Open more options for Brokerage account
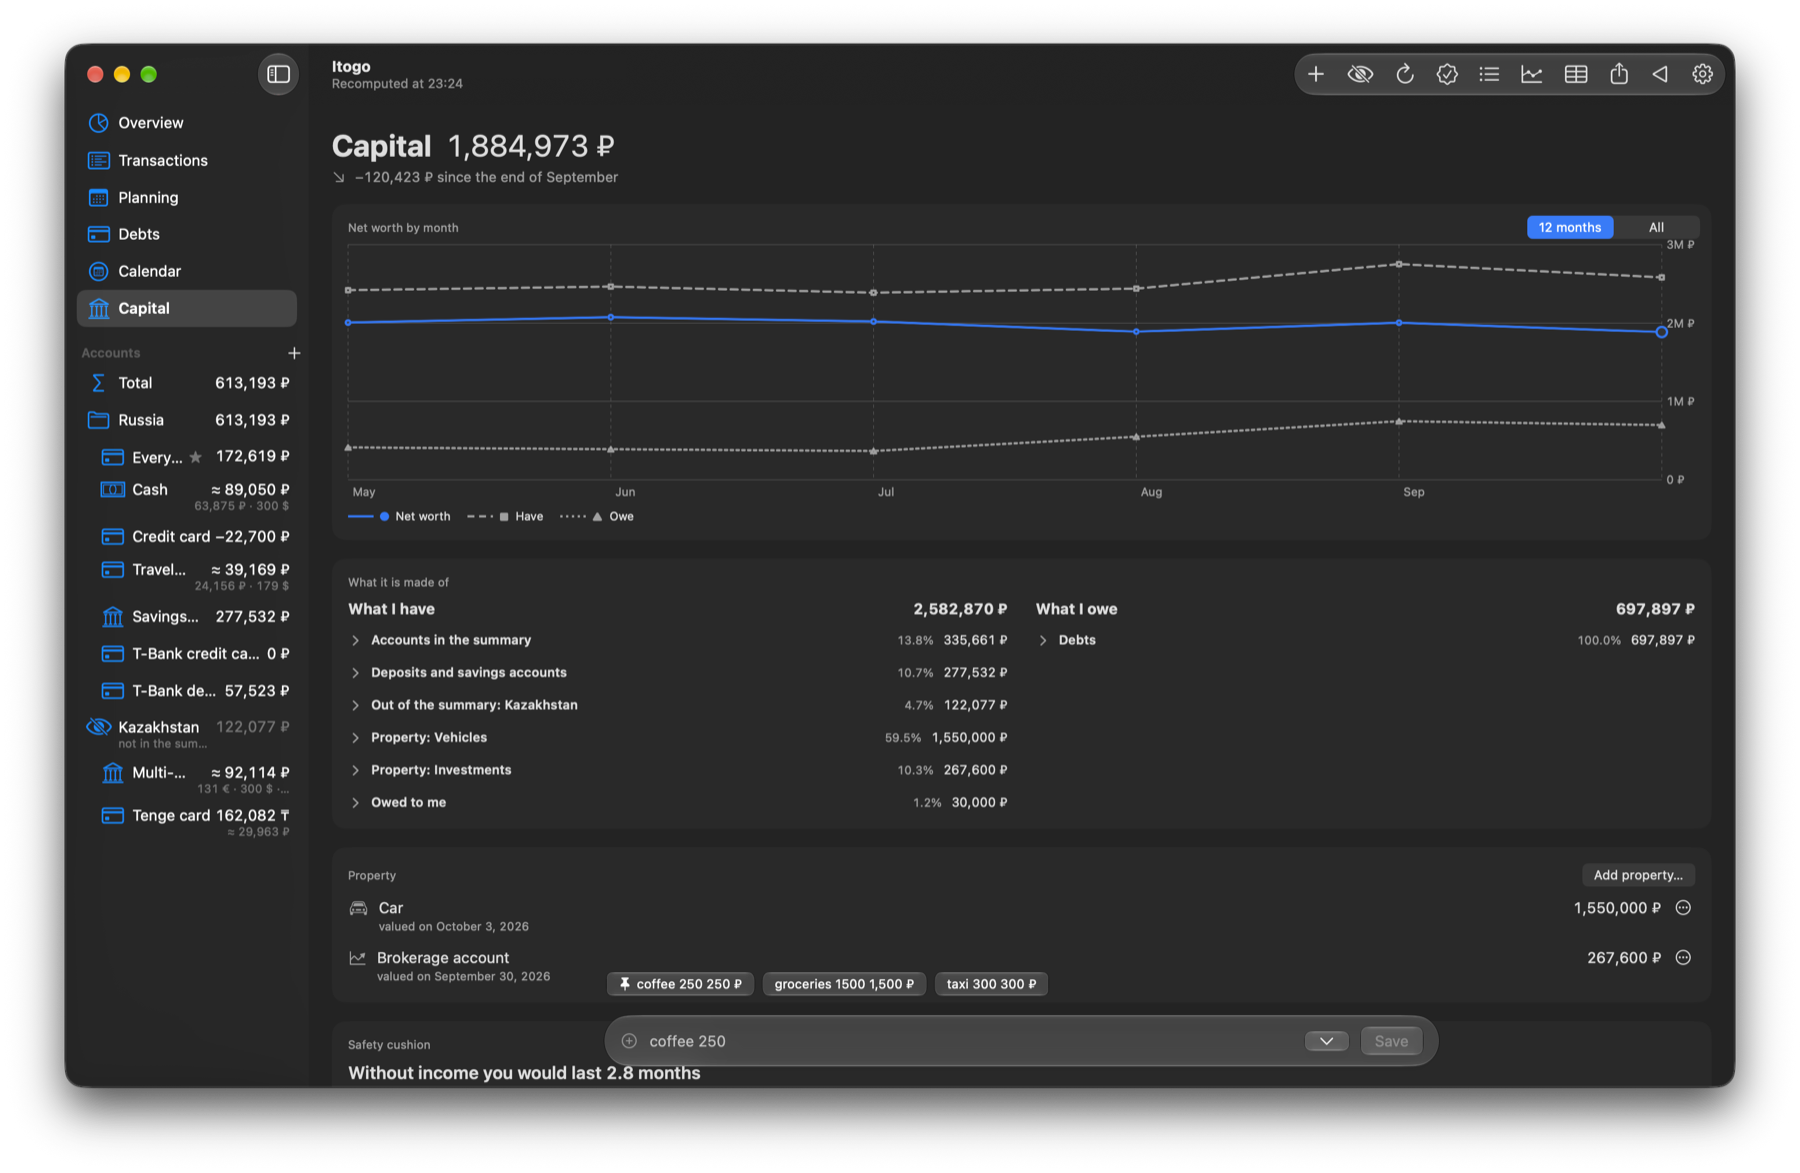This screenshot has width=1800, height=1173. coord(1683,958)
